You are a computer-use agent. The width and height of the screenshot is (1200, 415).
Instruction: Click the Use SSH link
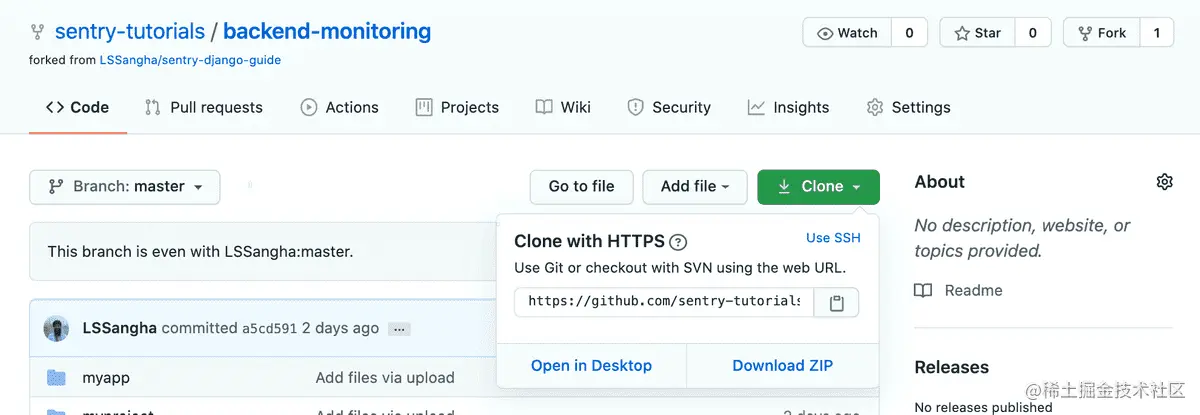point(833,238)
